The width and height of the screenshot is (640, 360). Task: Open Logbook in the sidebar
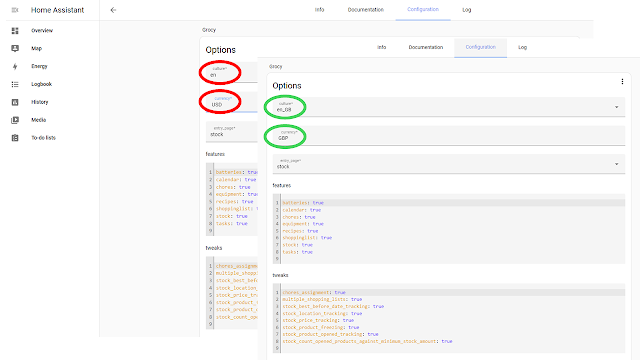[42, 84]
